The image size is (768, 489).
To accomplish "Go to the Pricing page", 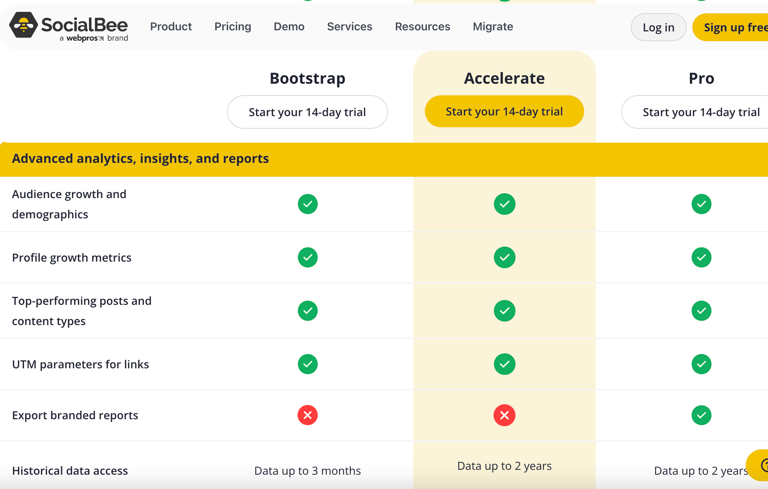I will point(232,27).
